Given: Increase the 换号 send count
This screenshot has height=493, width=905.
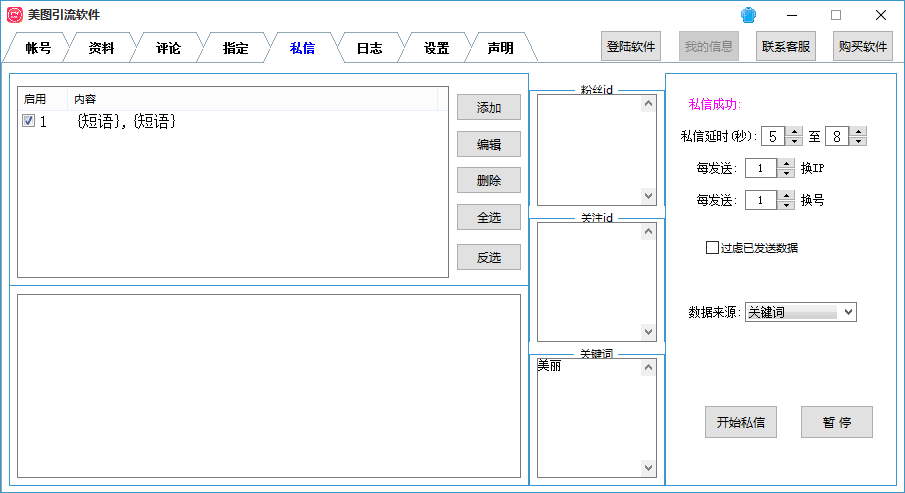Looking at the screenshot, I should (x=786, y=196).
